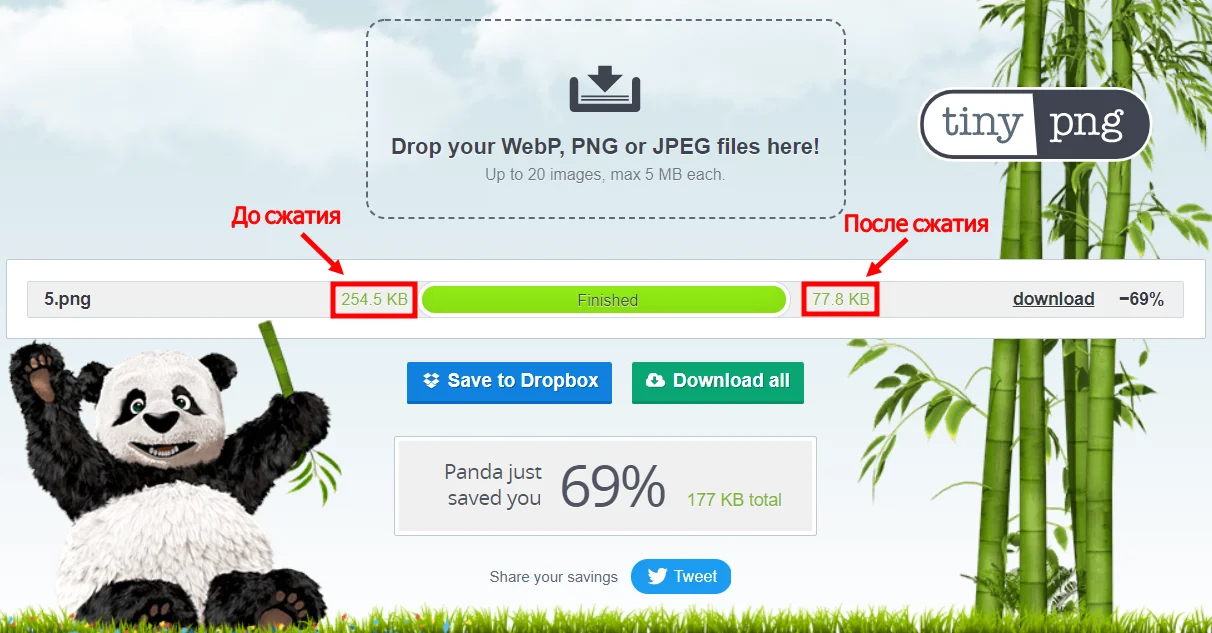Click the −69% reduction value
Image resolution: width=1212 pixels, height=633 pixels.
1141,299
